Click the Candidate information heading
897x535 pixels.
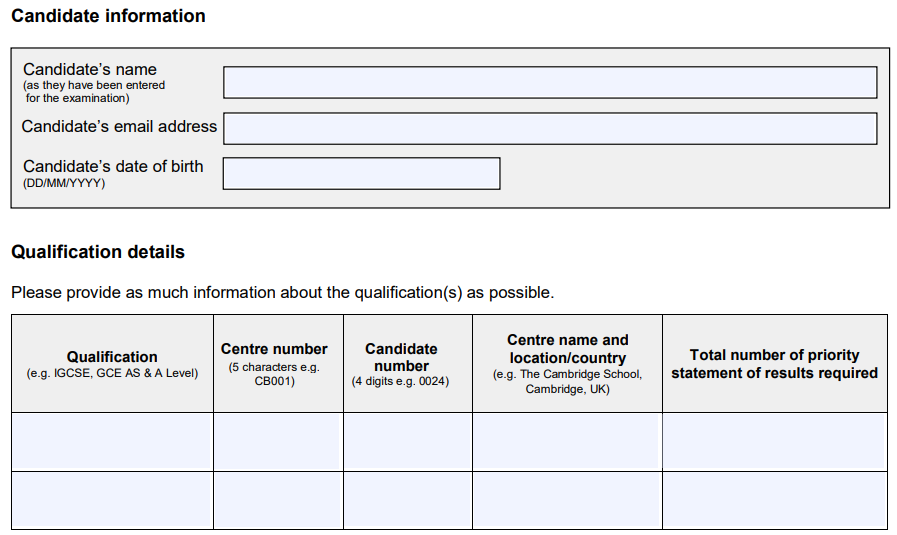click(108, 16)
